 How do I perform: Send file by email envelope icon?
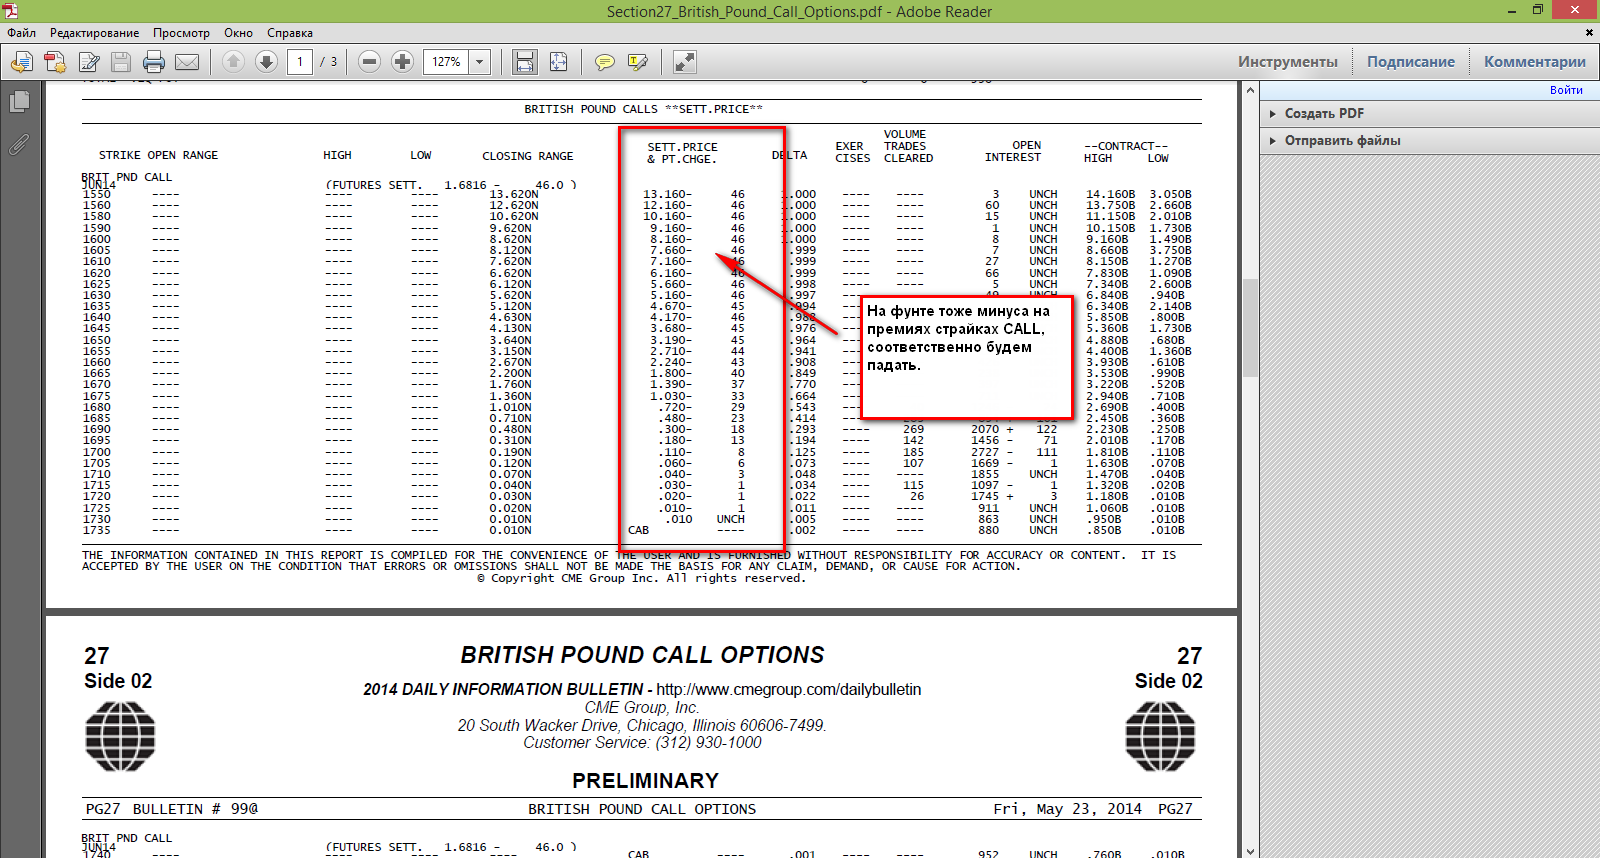point(187,62)
